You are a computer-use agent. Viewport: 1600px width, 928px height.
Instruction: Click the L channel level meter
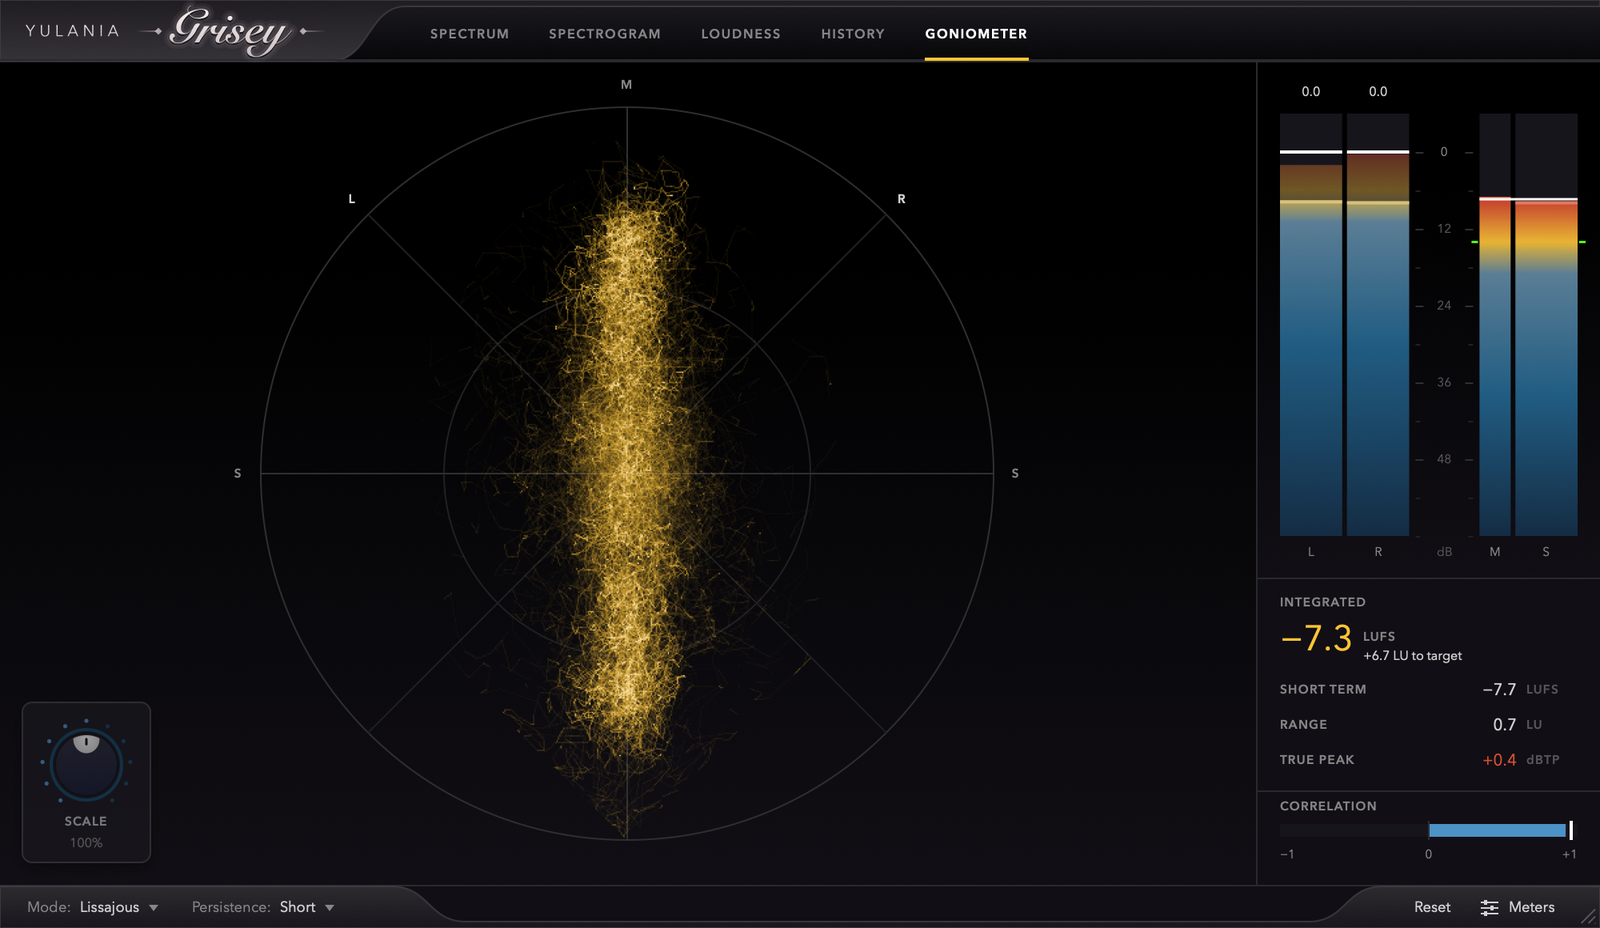point(1311,324)
